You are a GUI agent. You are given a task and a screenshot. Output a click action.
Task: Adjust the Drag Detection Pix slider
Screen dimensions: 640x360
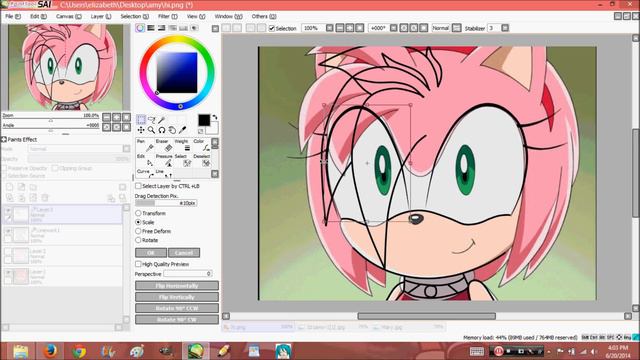click(166, 203)
